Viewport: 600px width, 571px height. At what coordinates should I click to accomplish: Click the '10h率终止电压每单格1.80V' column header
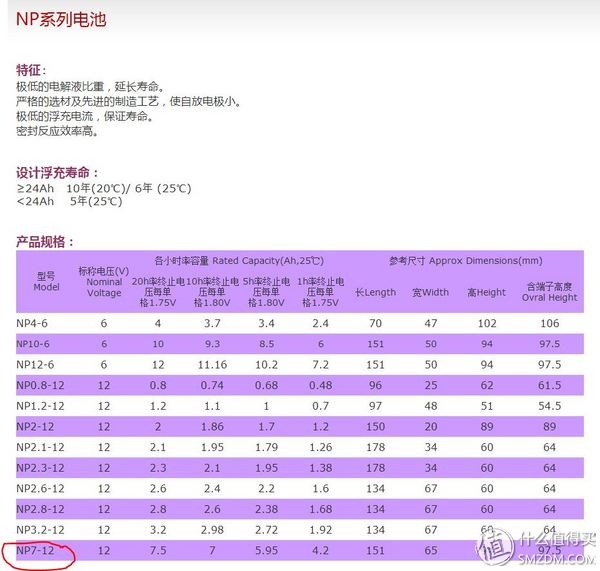point(212,292)
